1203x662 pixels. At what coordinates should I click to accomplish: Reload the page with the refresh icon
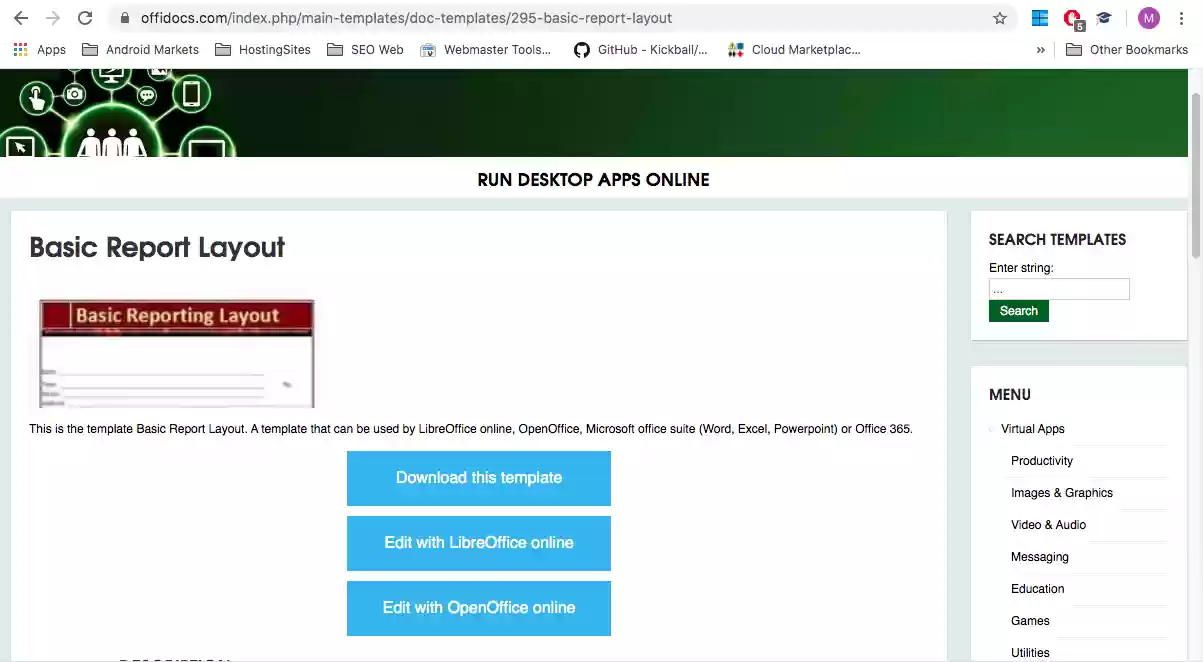[x=85, y=18]
